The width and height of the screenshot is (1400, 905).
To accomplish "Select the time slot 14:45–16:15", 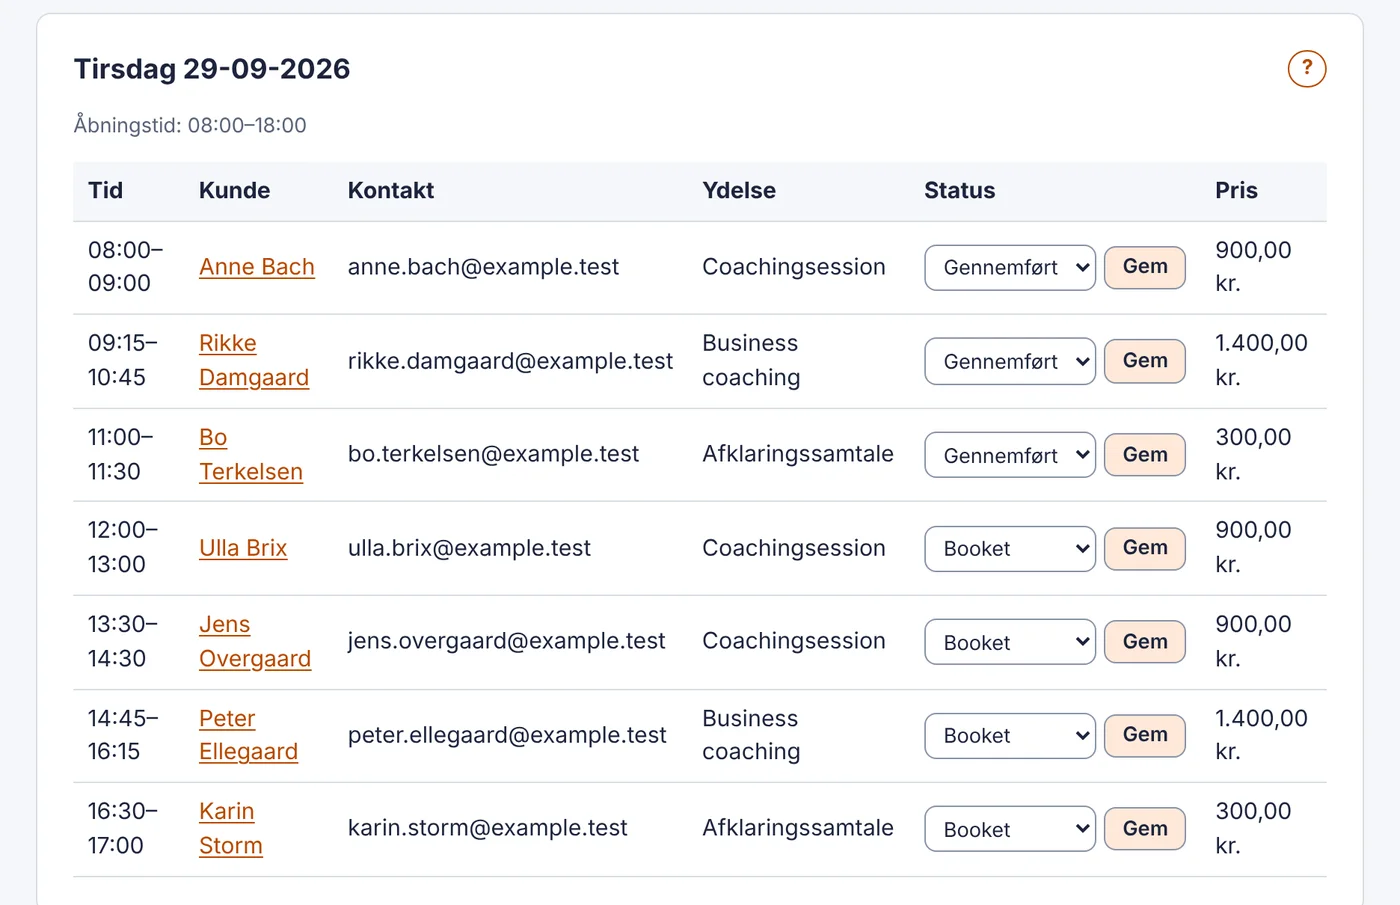I will 123,735.
